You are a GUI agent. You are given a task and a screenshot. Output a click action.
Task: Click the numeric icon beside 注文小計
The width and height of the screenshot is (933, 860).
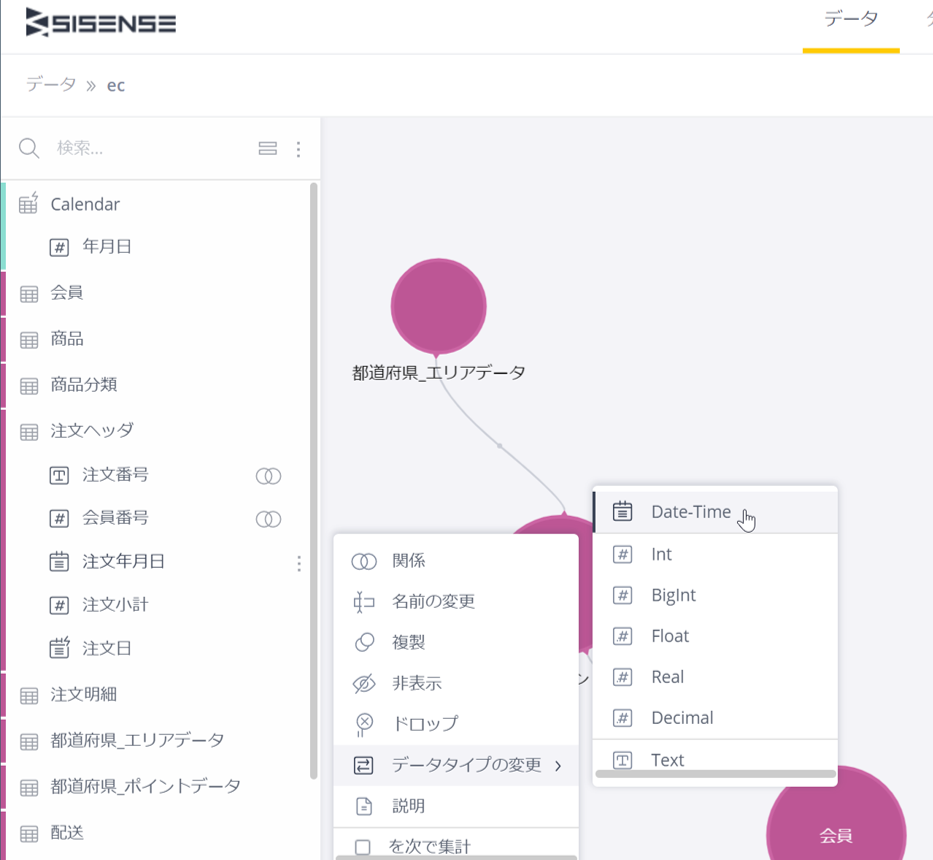click(x=59, y=605)
